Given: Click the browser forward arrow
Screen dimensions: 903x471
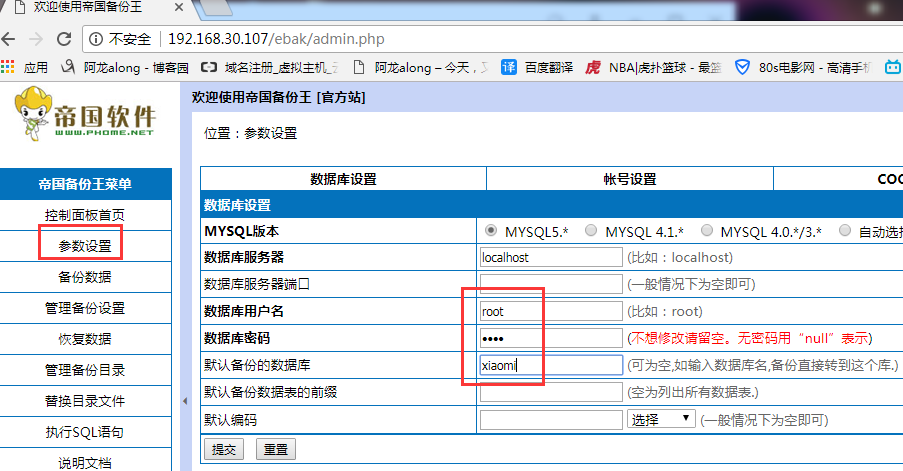Looking at the screenshot, I should tap(36, 39).
